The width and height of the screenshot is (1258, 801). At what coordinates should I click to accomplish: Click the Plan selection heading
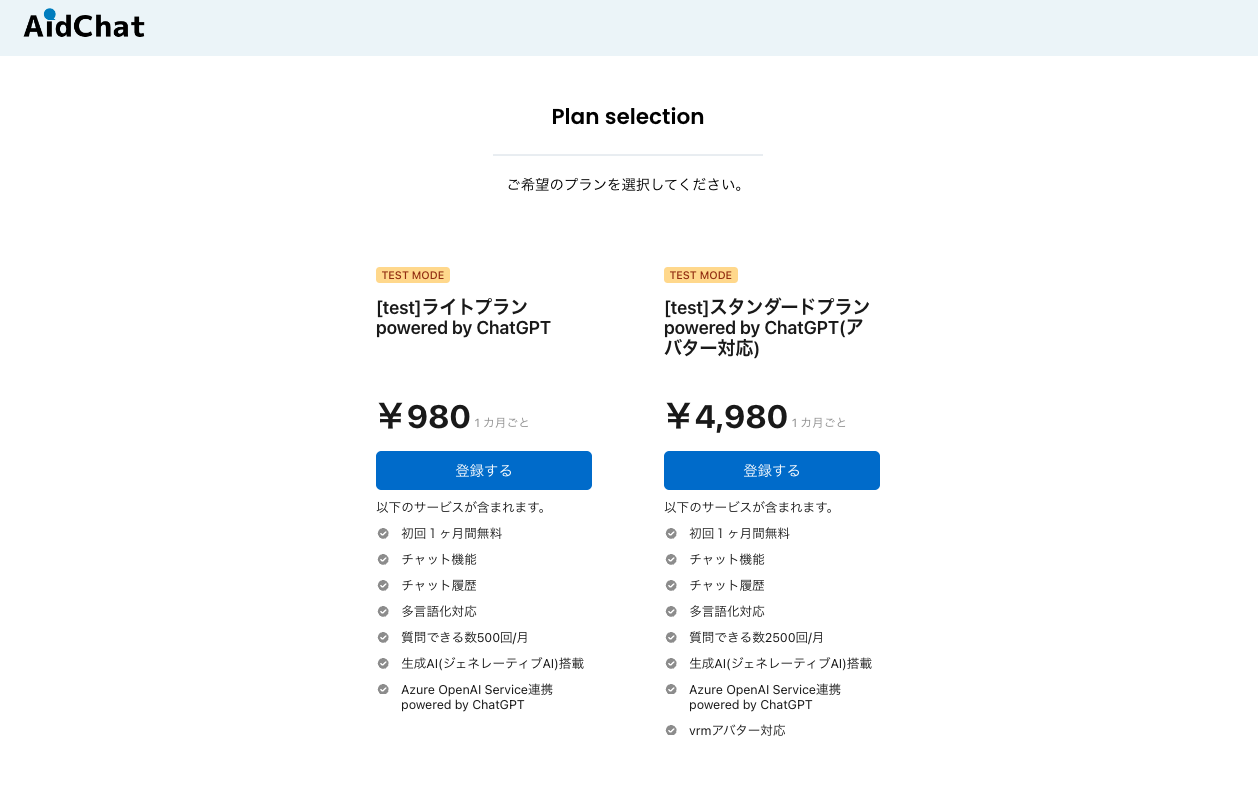click(x=628, y=117)
